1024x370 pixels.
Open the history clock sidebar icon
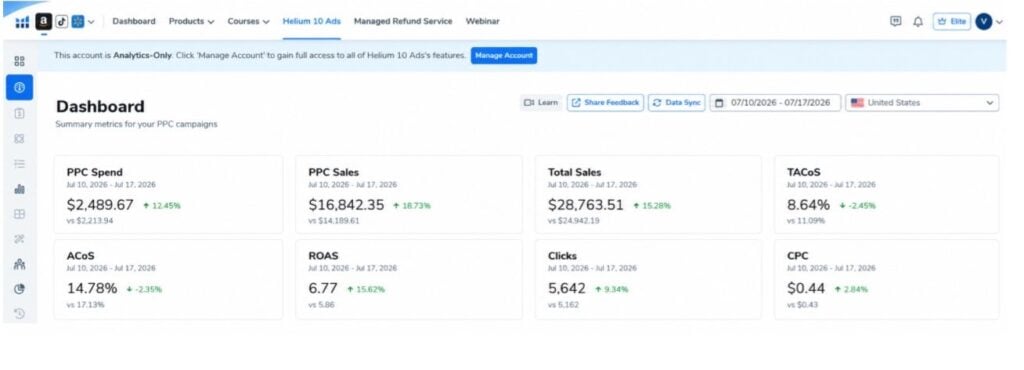coord(19,314)
